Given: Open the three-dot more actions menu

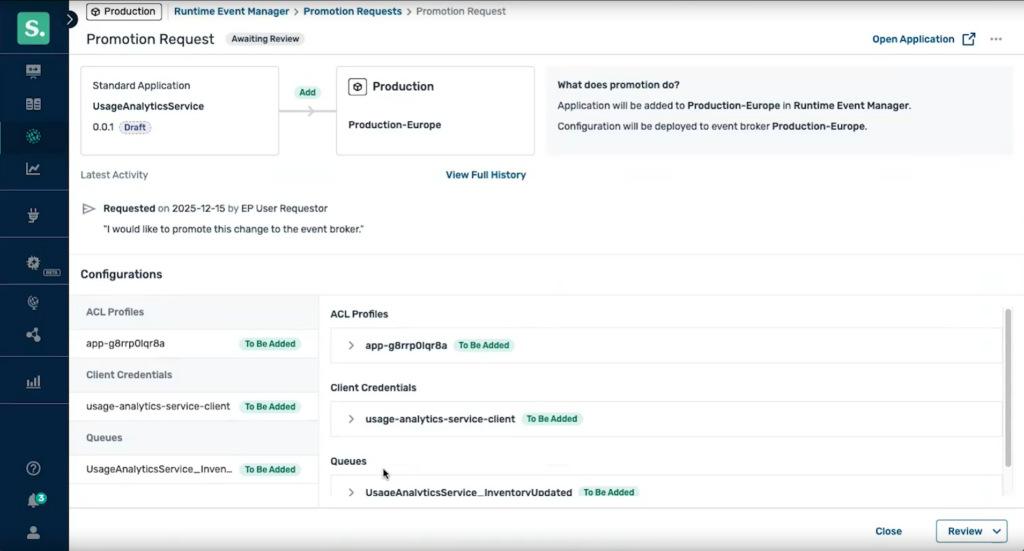Looking at the screenshot, I should tap(996, 39).
